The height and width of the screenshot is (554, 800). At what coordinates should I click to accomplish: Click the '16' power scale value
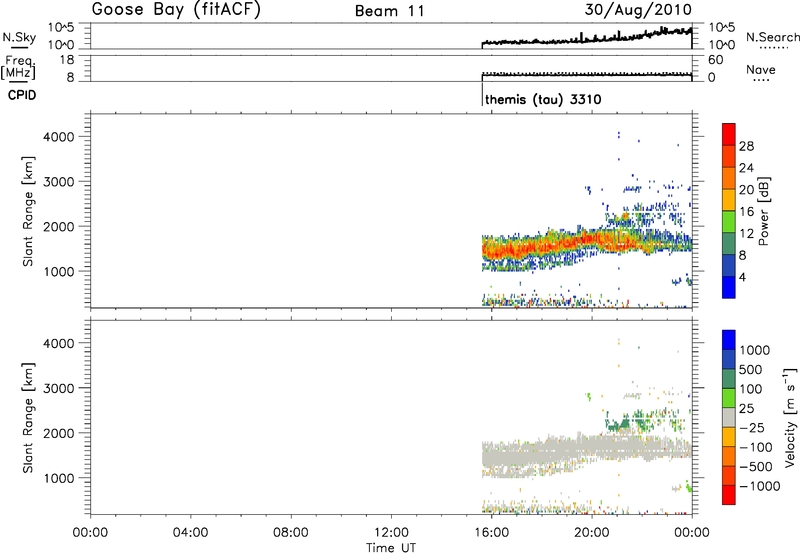pyautogui.click(x=746, y=212)
